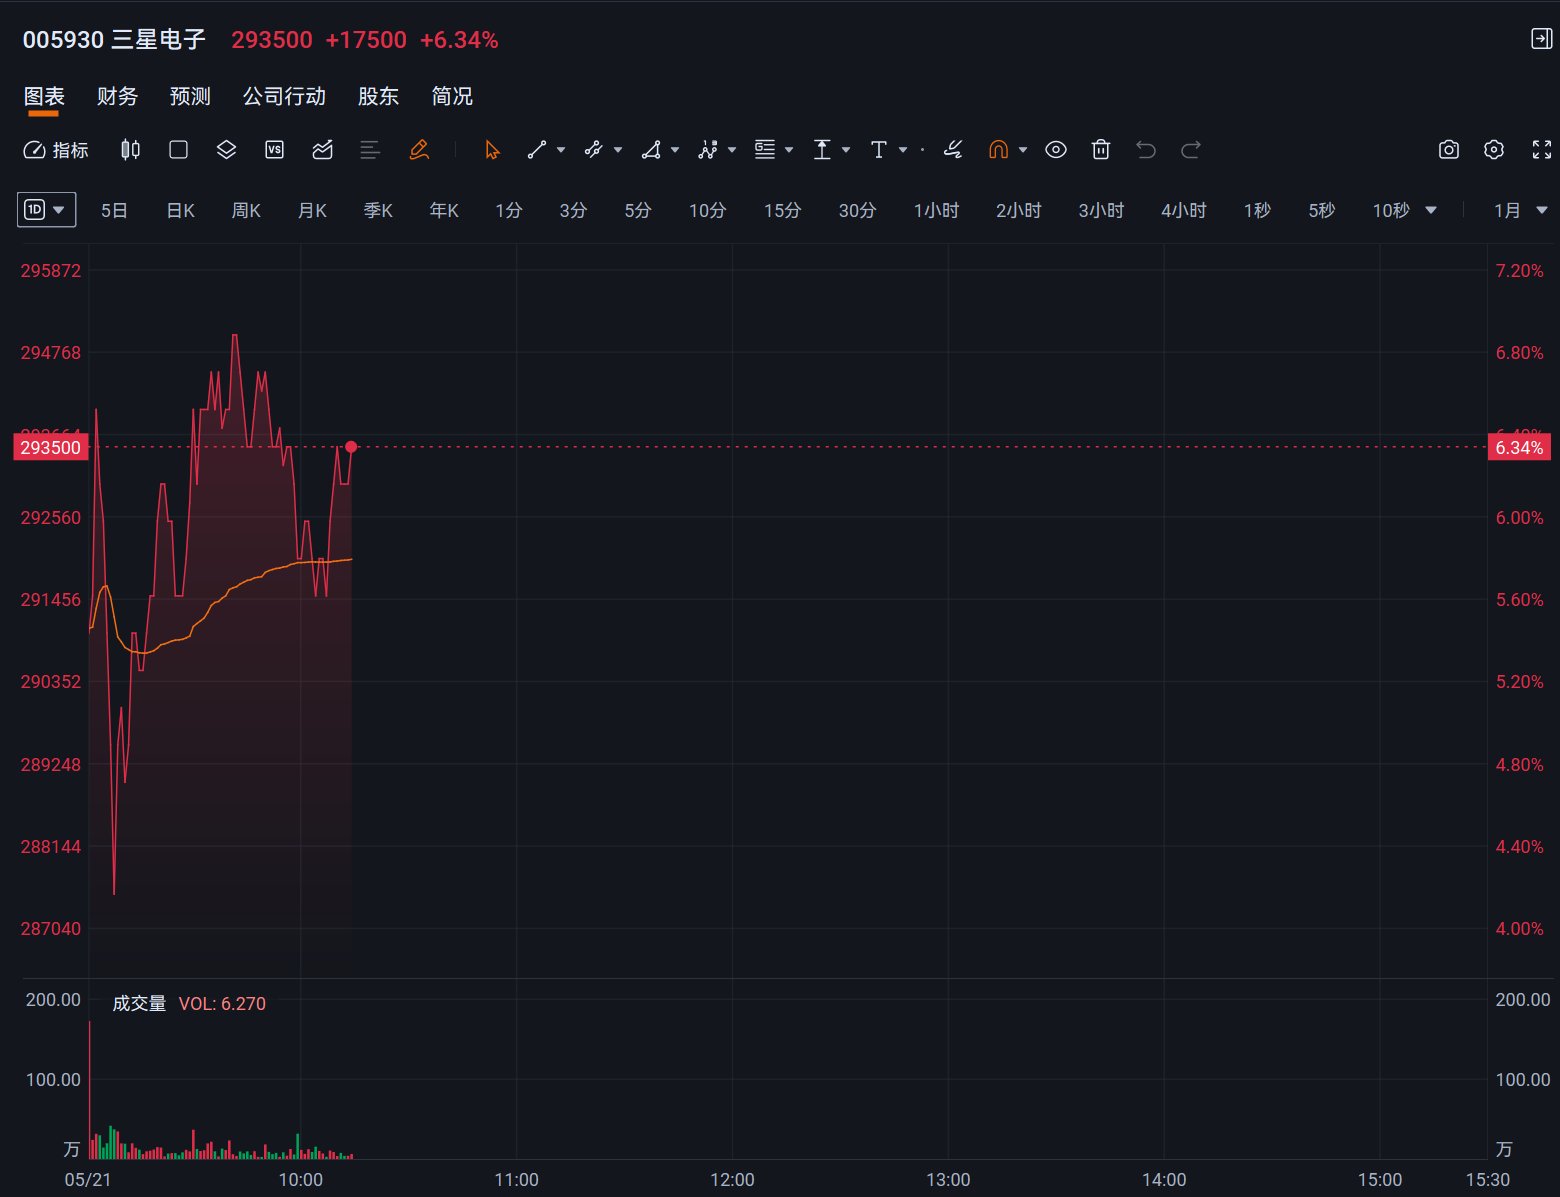
Task: Open the 股东 tab
Action: (x=378, y=96)
